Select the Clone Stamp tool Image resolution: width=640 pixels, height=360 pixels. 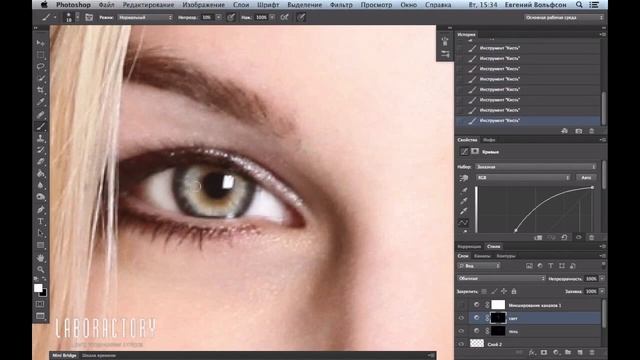pos(40,138)
